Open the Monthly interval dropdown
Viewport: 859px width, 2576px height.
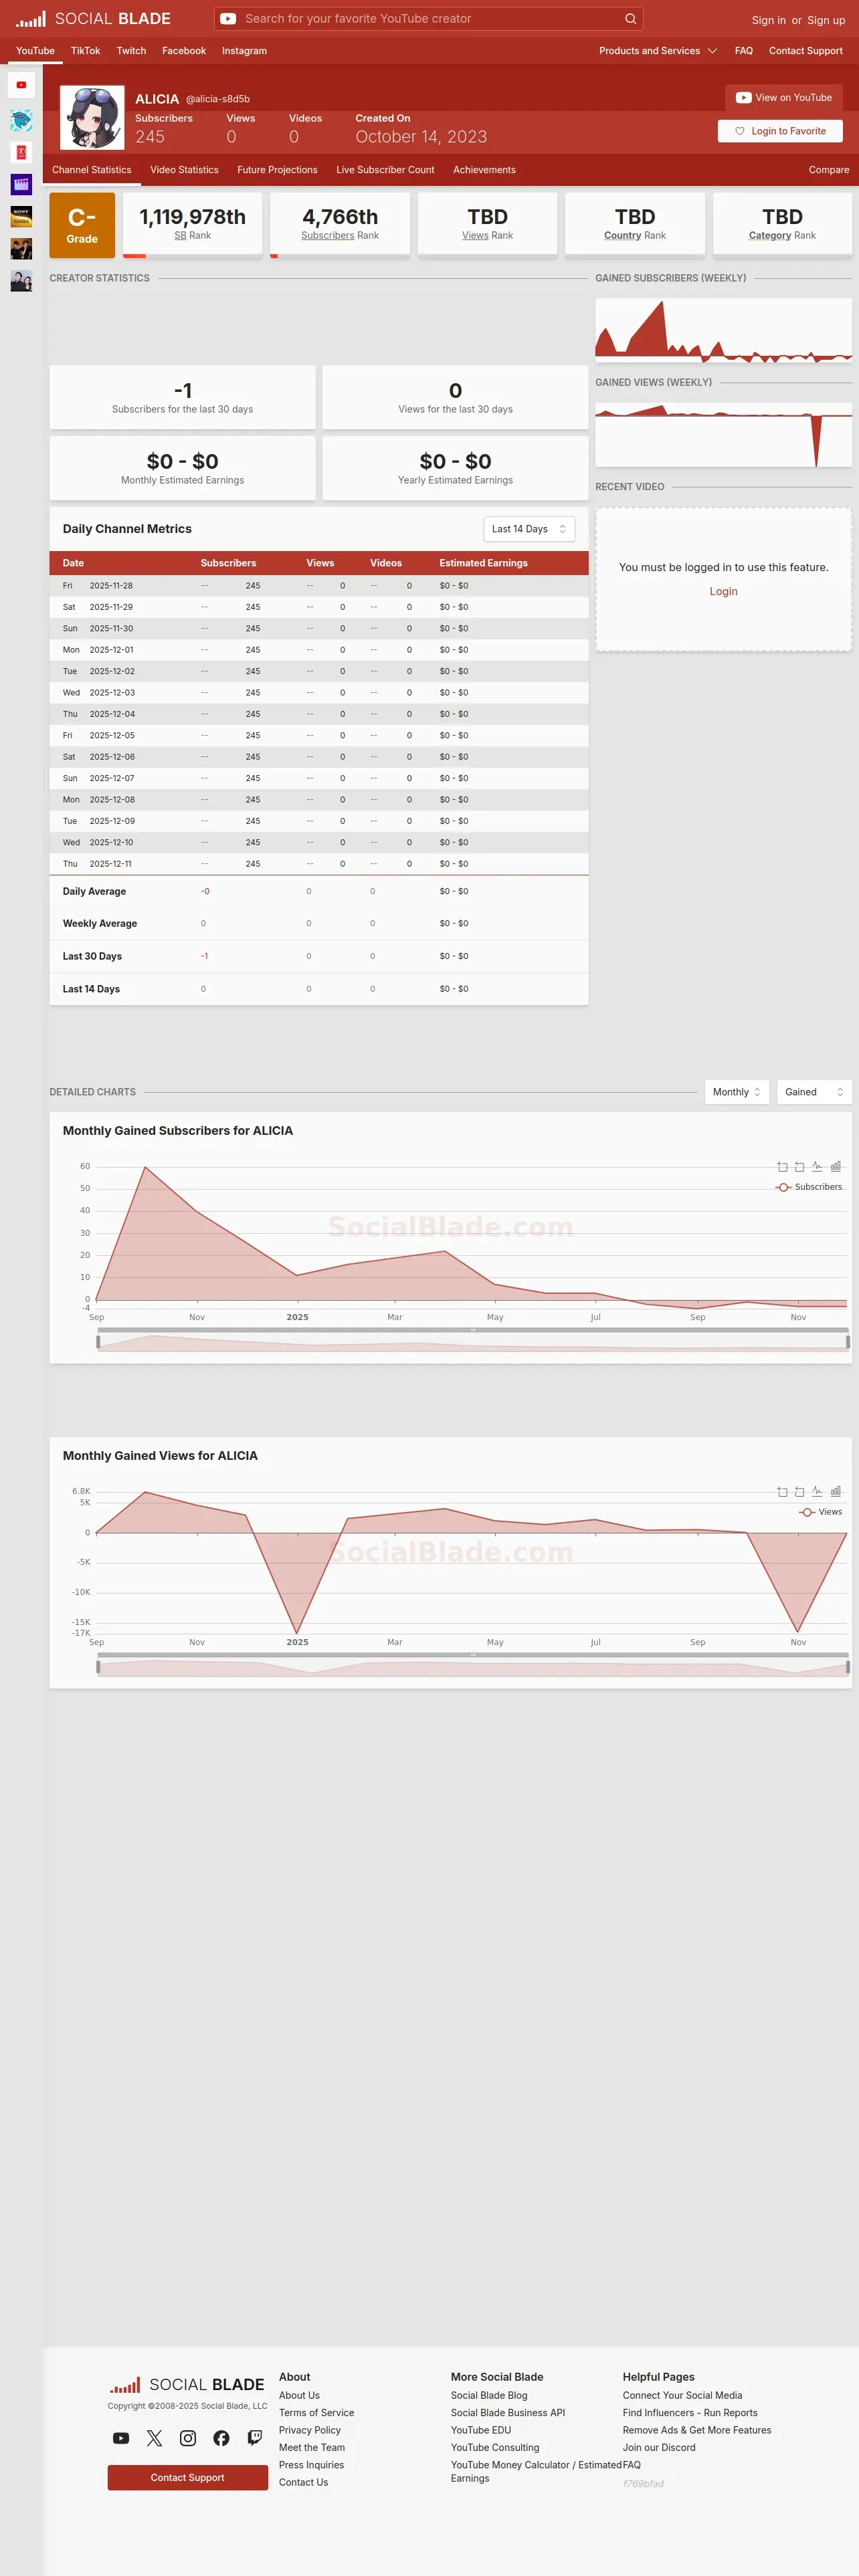click(x=736, y=1092)
